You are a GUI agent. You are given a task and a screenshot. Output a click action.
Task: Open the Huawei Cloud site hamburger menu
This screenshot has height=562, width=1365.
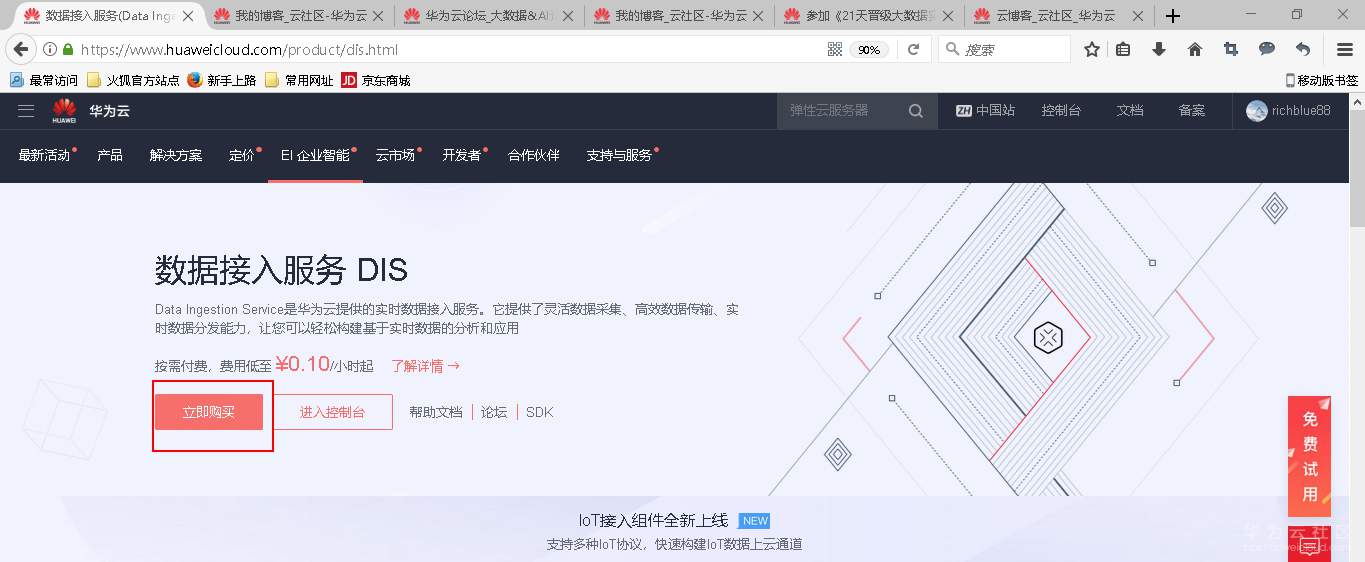[x=26, y=110]
